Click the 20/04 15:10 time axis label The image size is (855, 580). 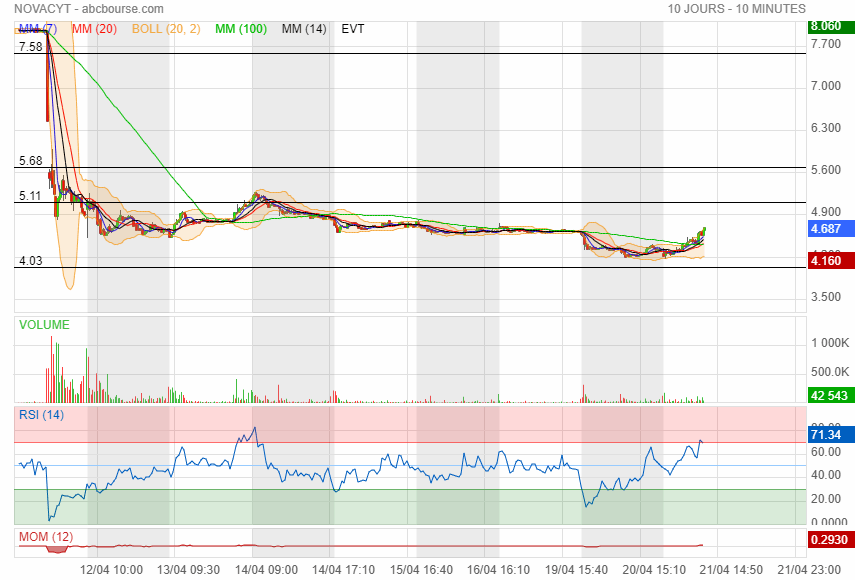tap(654, 570)
